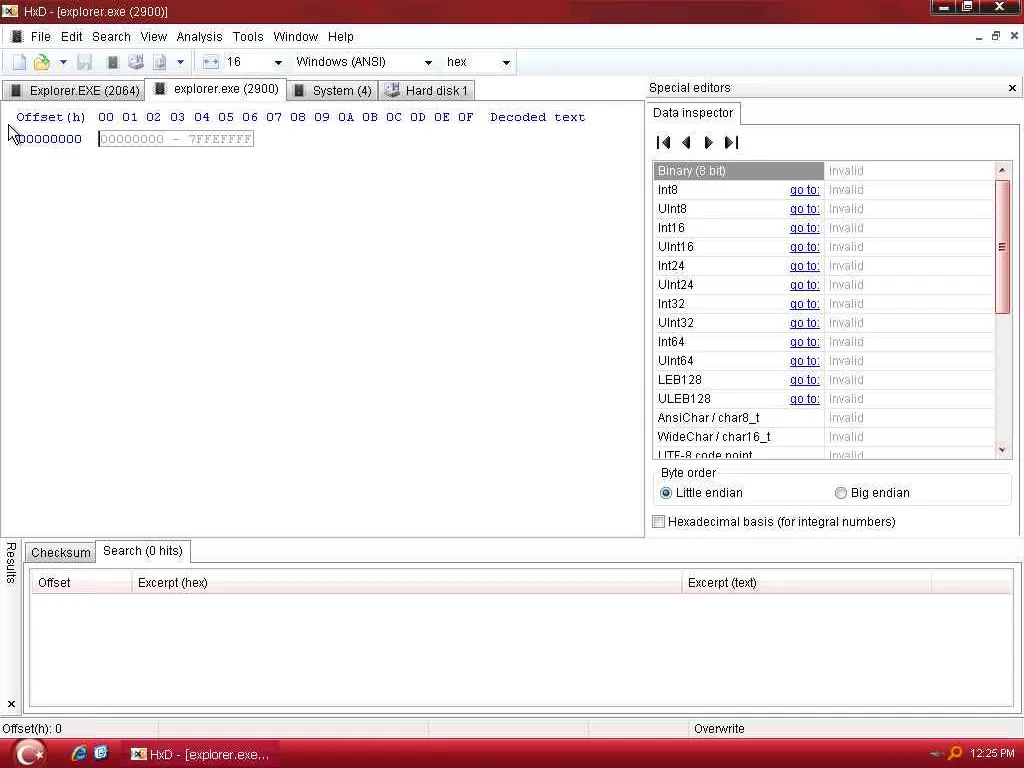Click go to link for UInt64
This screenshot has height=768, width=1024.
(x=805, y=360)
